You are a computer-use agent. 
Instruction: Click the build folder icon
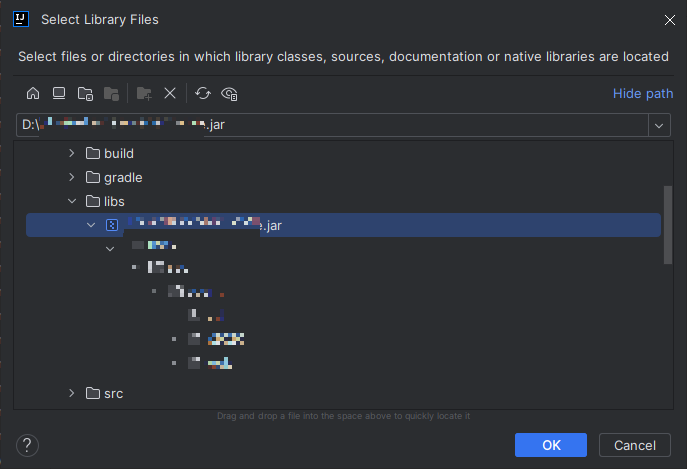tap(93, 153)
